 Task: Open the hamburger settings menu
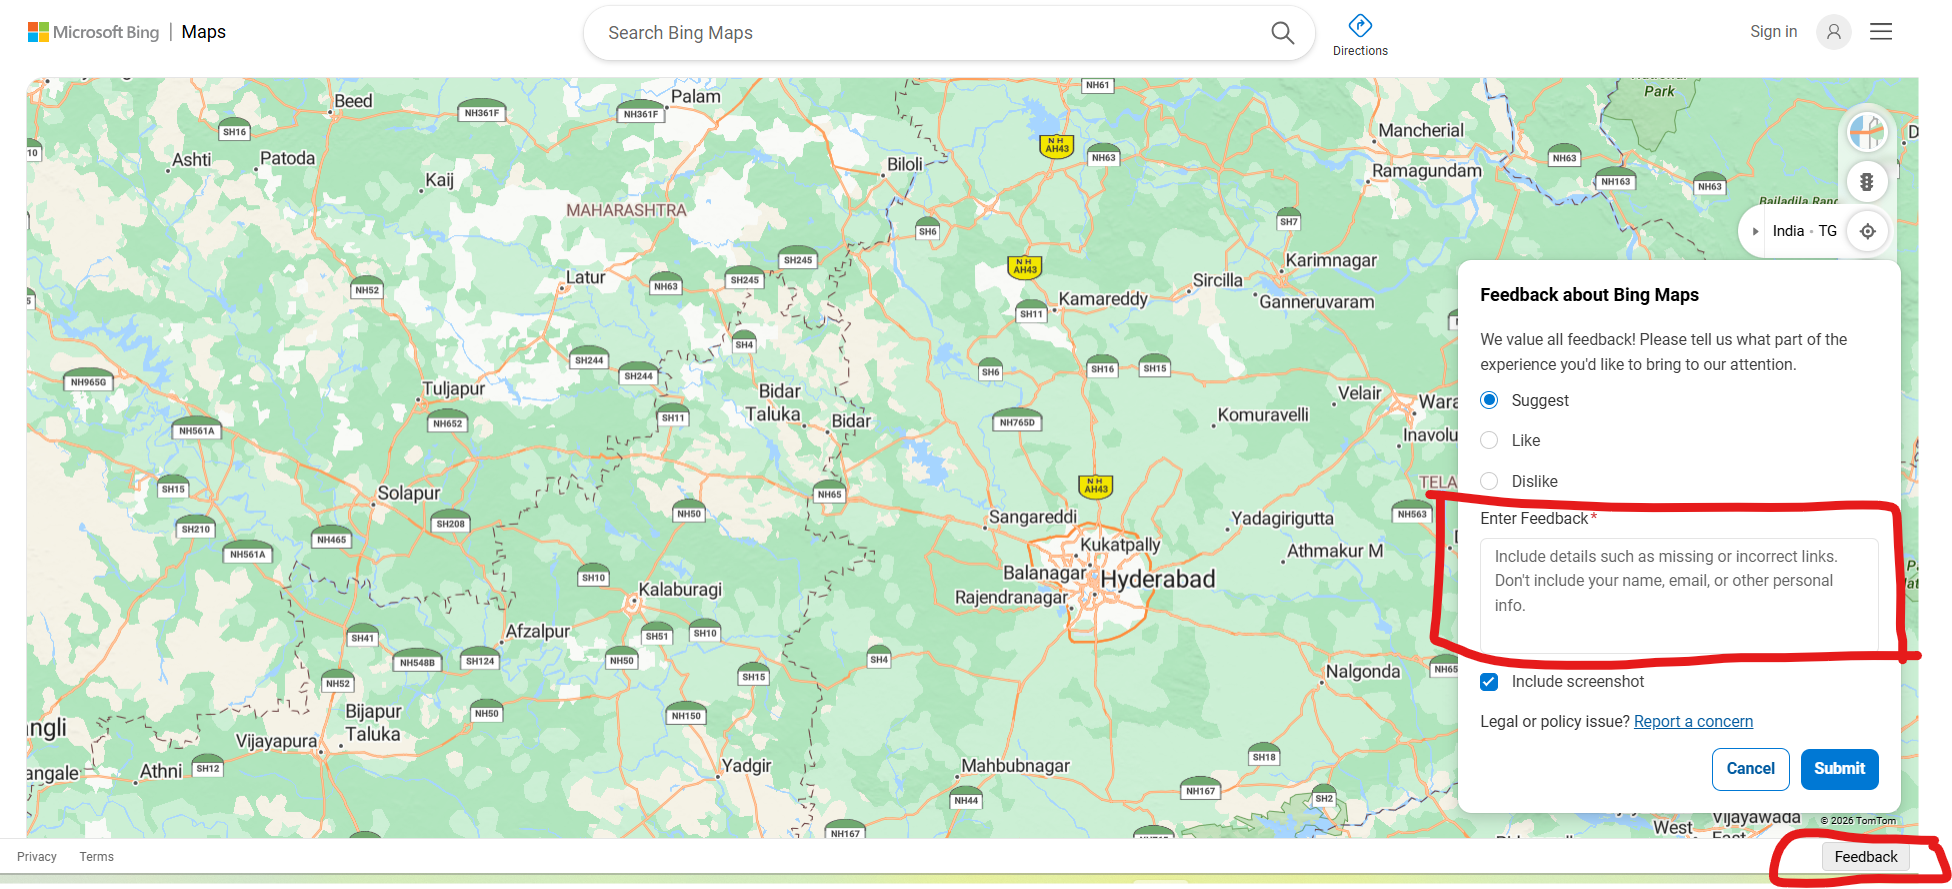tap(1881, 32)
